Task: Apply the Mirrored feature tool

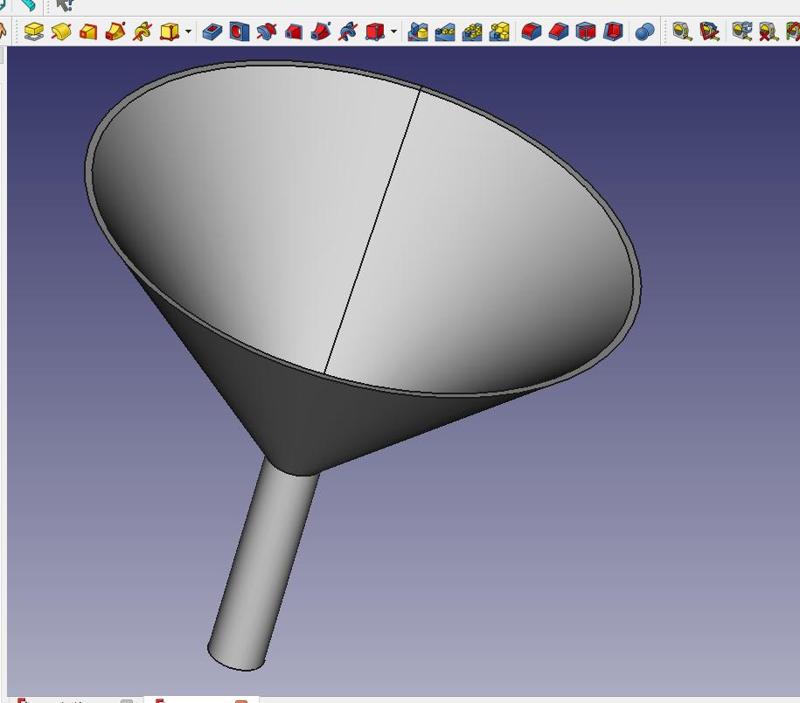Action: [x=418, y=32]
